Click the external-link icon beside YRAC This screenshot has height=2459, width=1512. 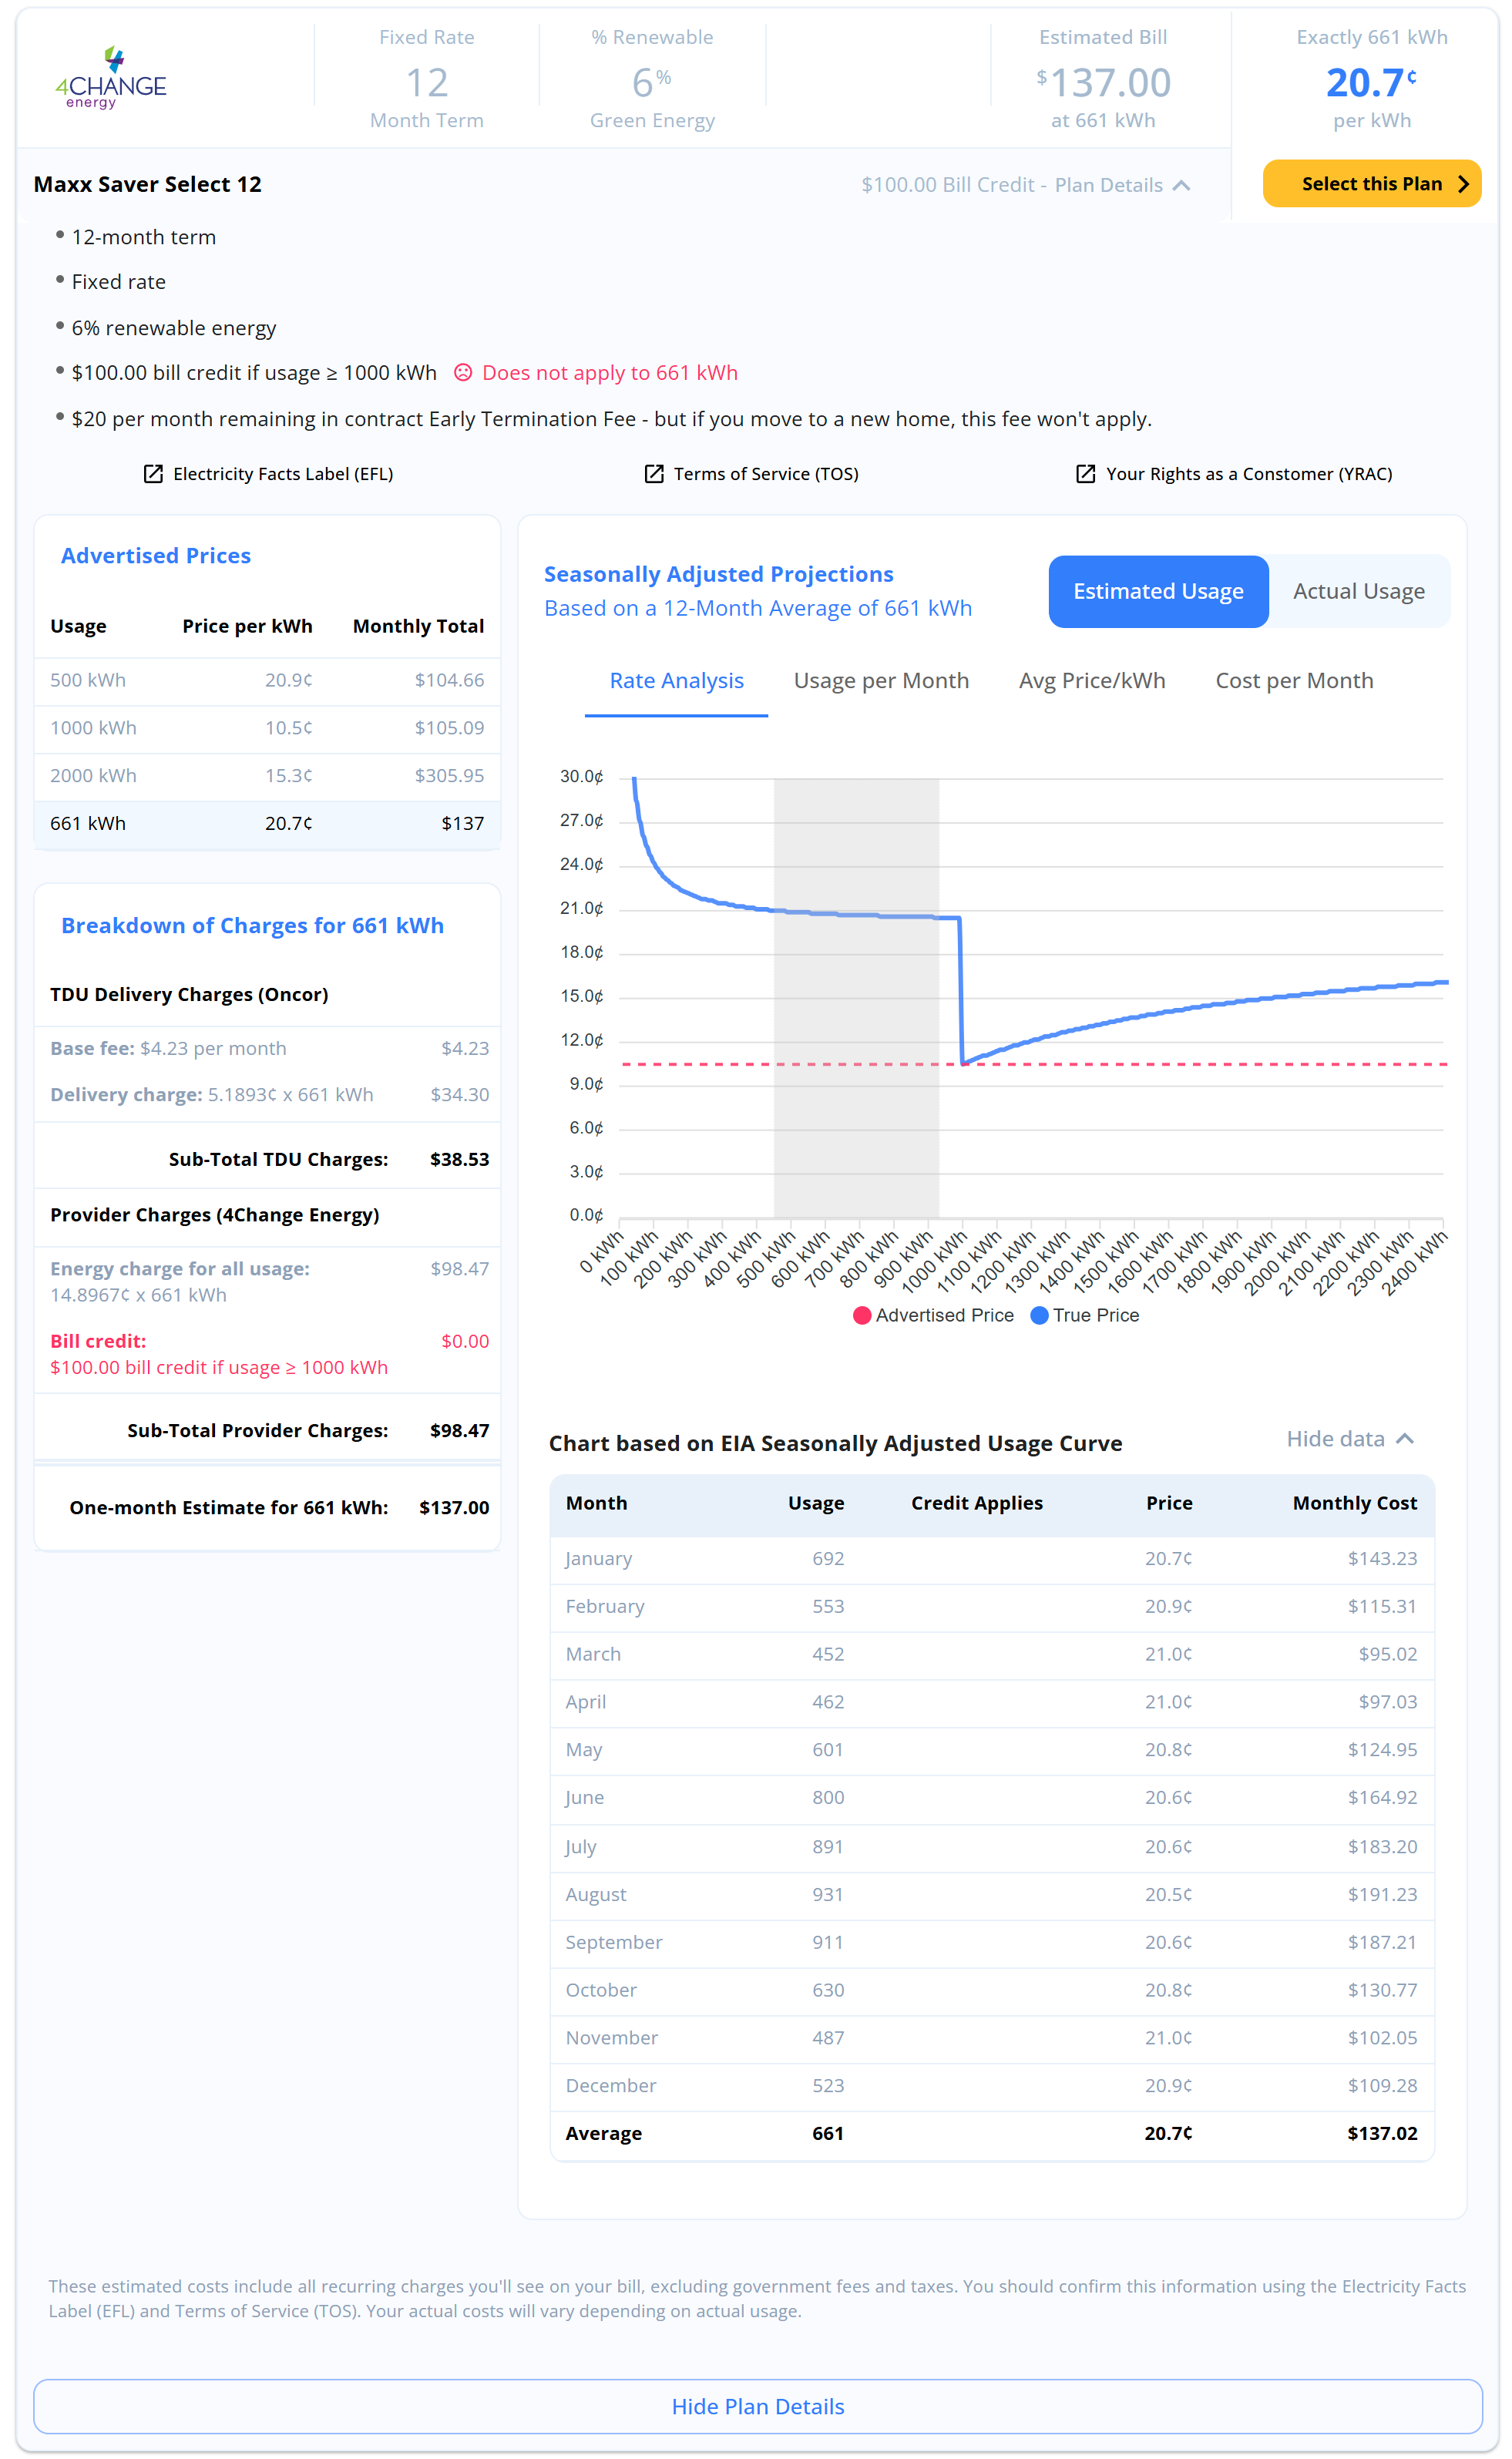click(x=1085, y=474)
